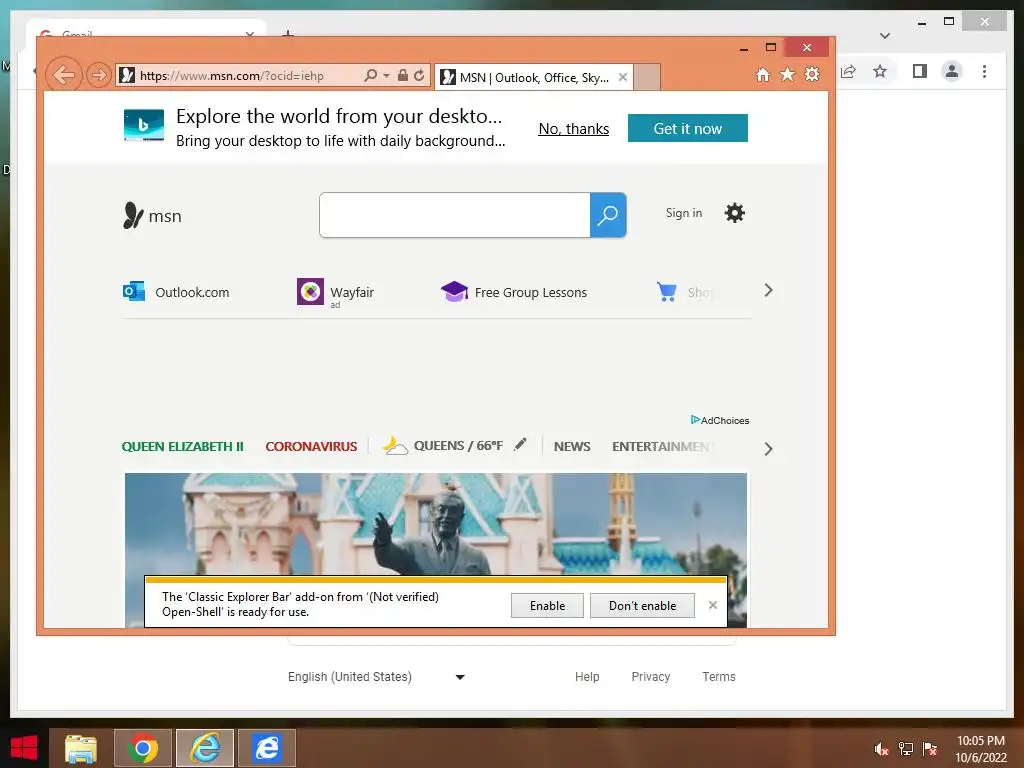Viewport: 1024px width, 768px height.
Task: Click Privacy link in Chrome page
Action: 650,677
